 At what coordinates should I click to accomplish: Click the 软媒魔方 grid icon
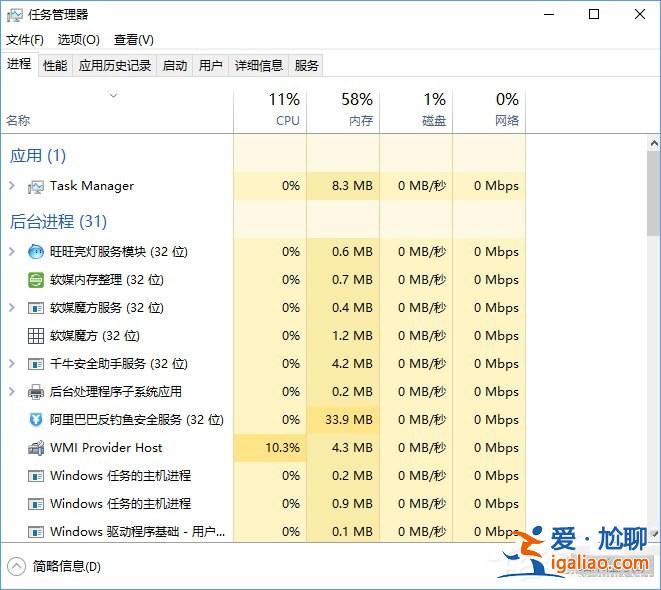tap(36, 336)
